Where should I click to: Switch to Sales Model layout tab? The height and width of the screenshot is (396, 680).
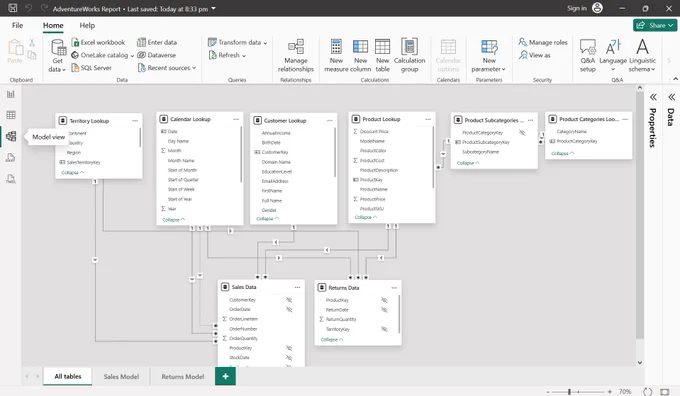[121, 376]
